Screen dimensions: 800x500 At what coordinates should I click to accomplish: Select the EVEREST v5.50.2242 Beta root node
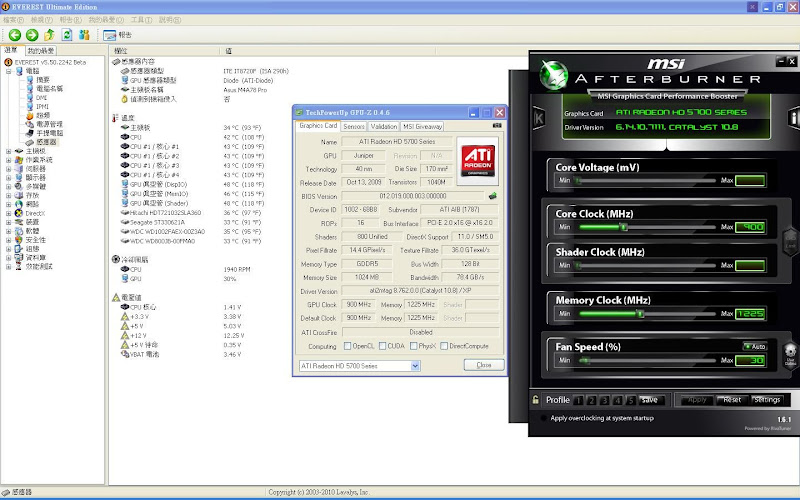(x=50, y=62)
